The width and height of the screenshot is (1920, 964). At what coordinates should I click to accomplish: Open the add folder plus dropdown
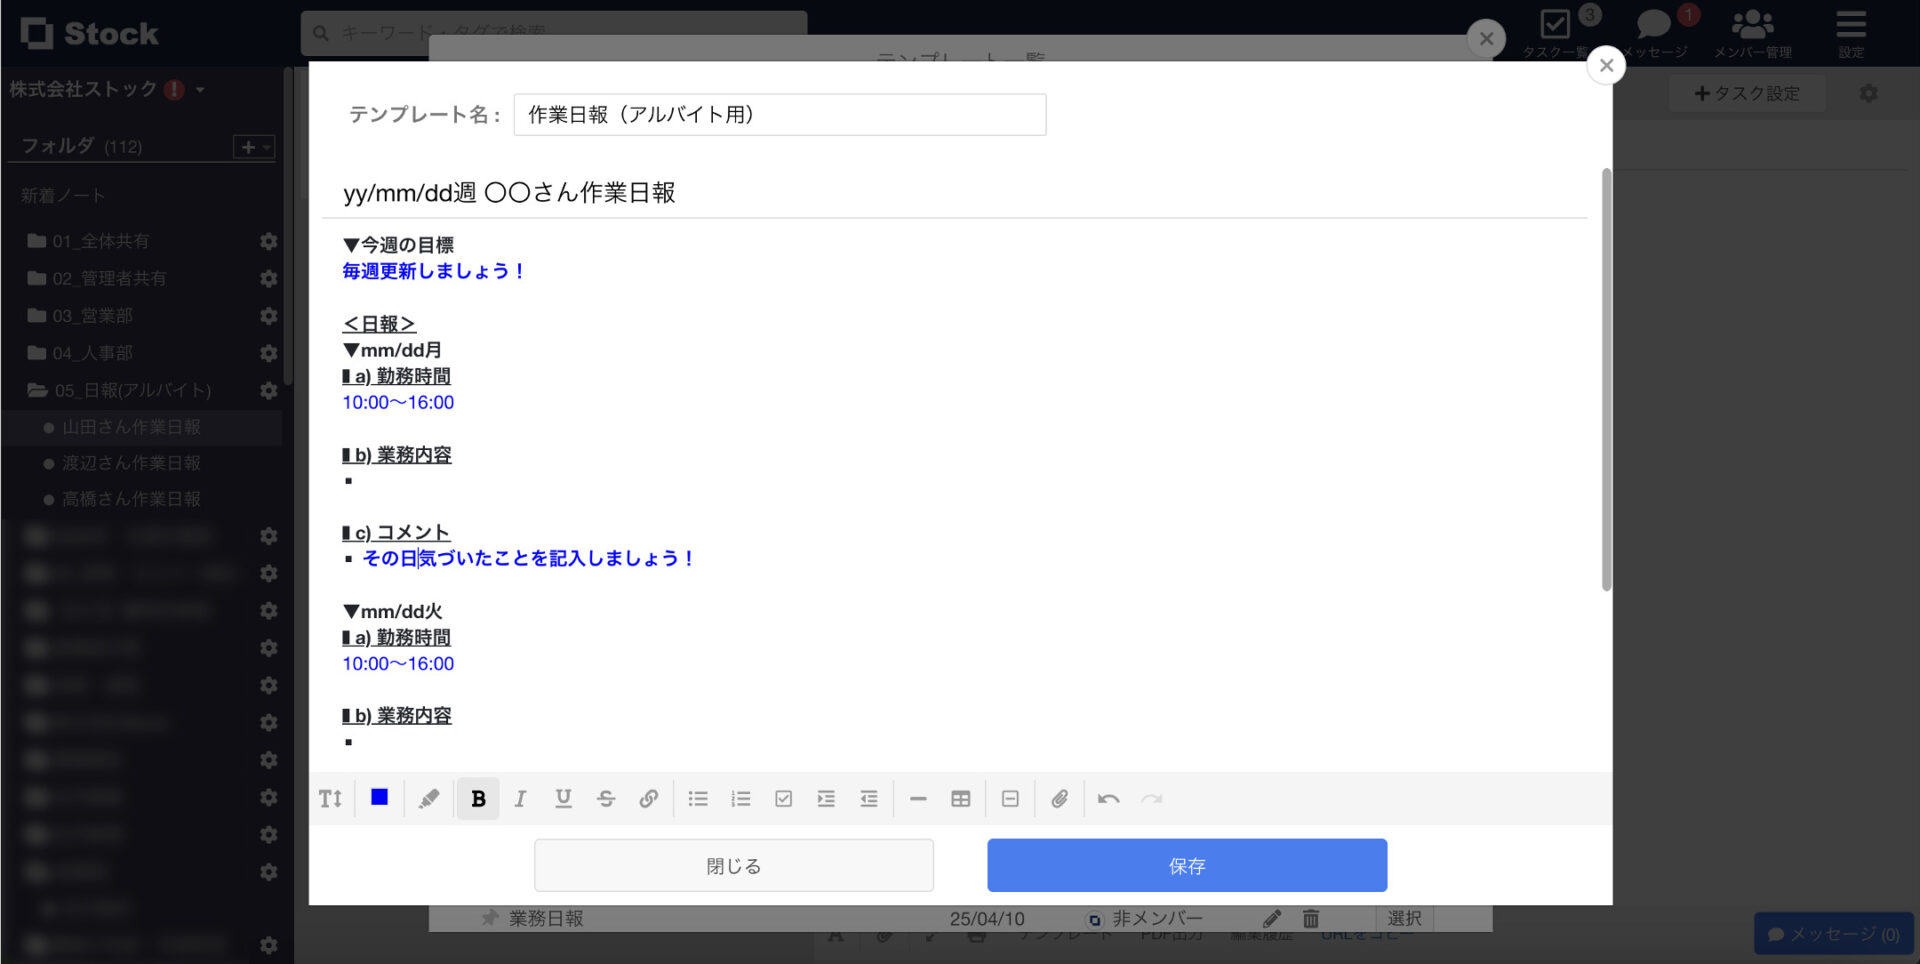(253, 147)
